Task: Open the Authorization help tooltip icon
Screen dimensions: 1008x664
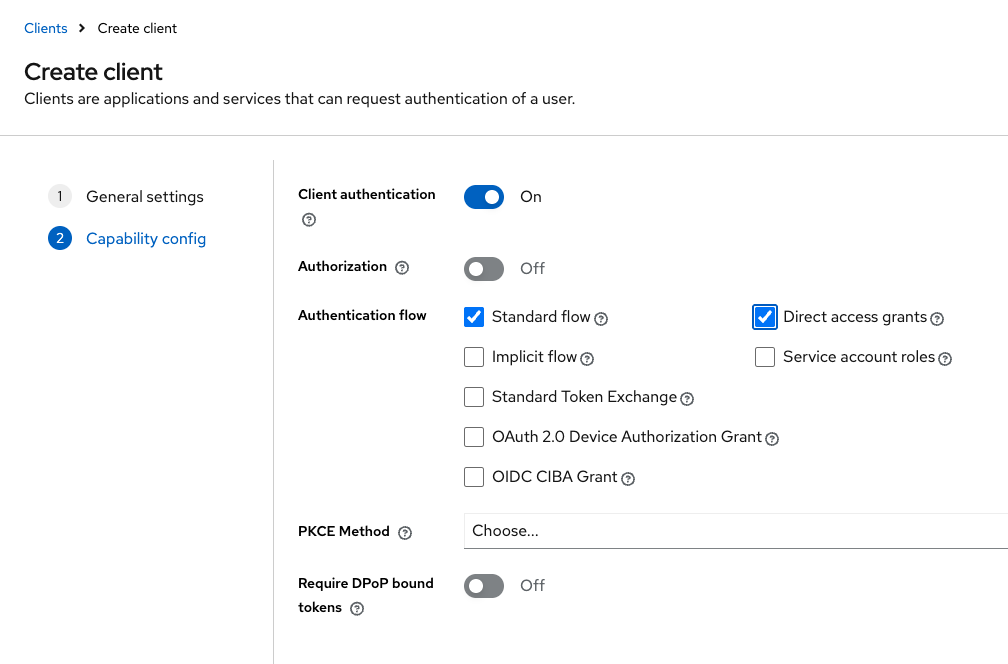Action: (x=402, y=268)
